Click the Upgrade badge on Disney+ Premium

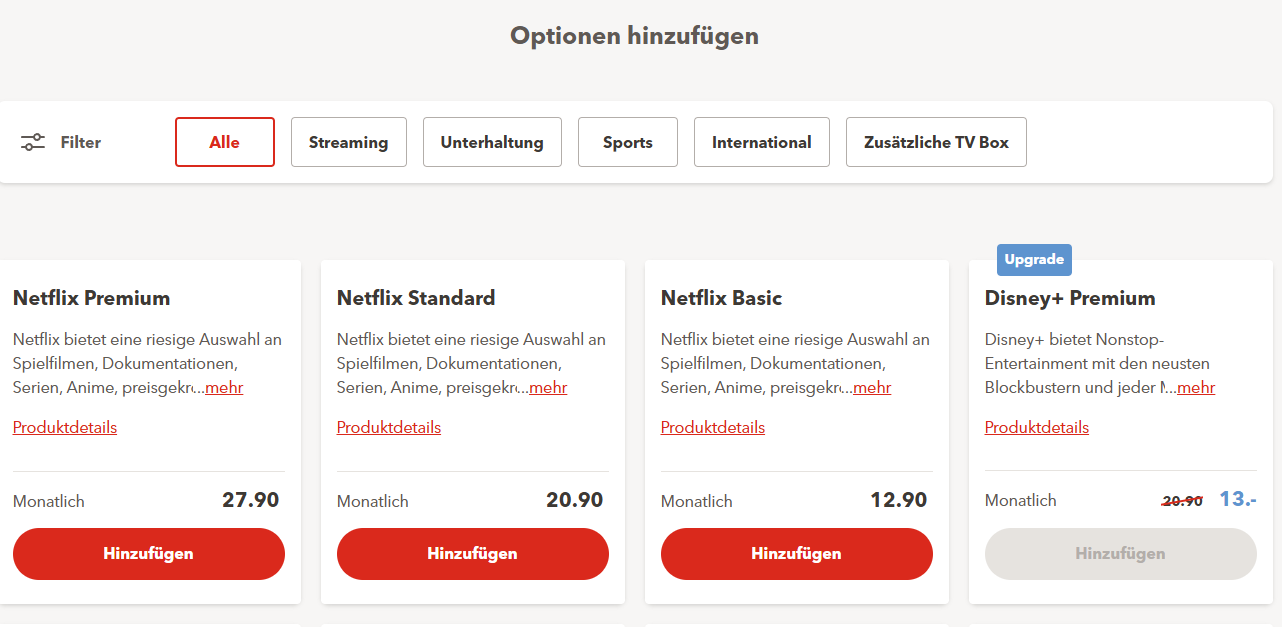point(1034,260)
